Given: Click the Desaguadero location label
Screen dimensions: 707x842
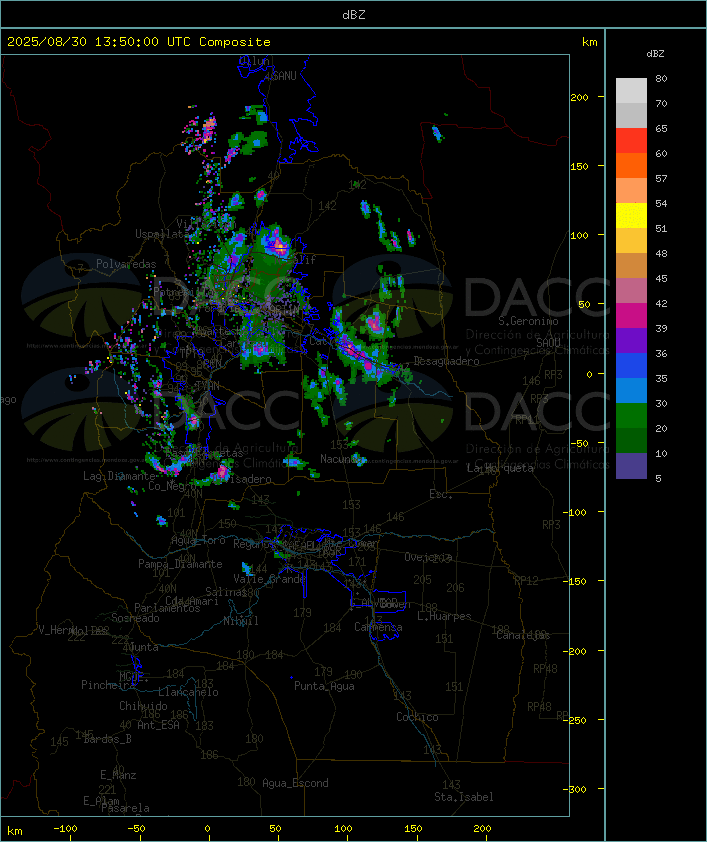Looking at the screenshot, I should tap(446, 361).
